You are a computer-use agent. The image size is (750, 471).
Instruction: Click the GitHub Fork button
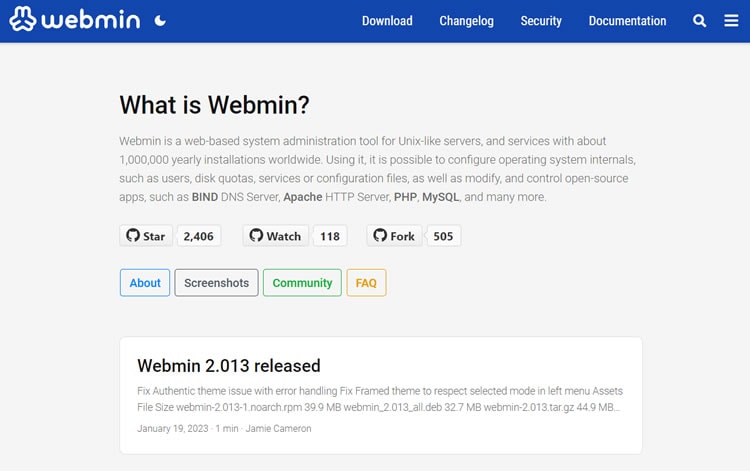click(x=394, y=236)
